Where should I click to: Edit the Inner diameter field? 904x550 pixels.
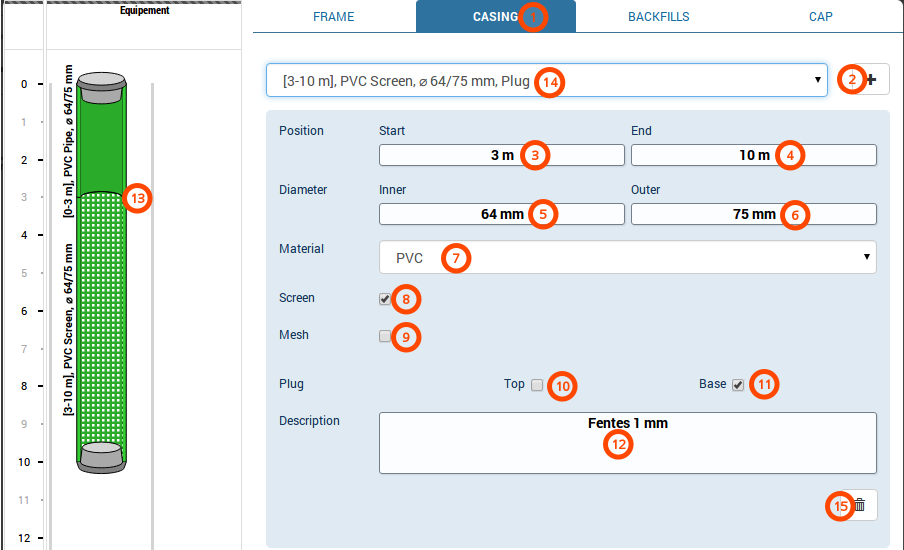tap(501, 214)
